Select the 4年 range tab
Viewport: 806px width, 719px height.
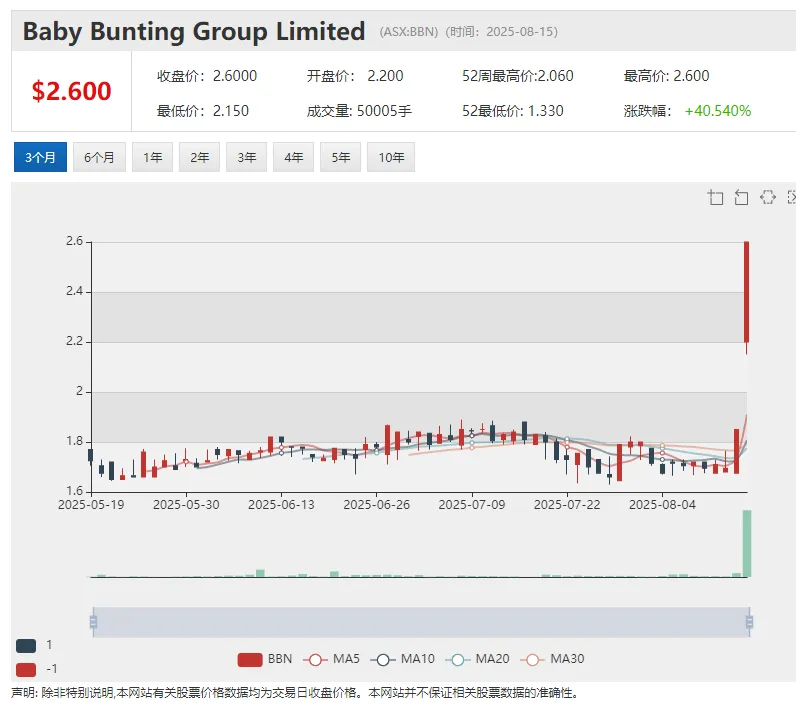tap(294, 157)
